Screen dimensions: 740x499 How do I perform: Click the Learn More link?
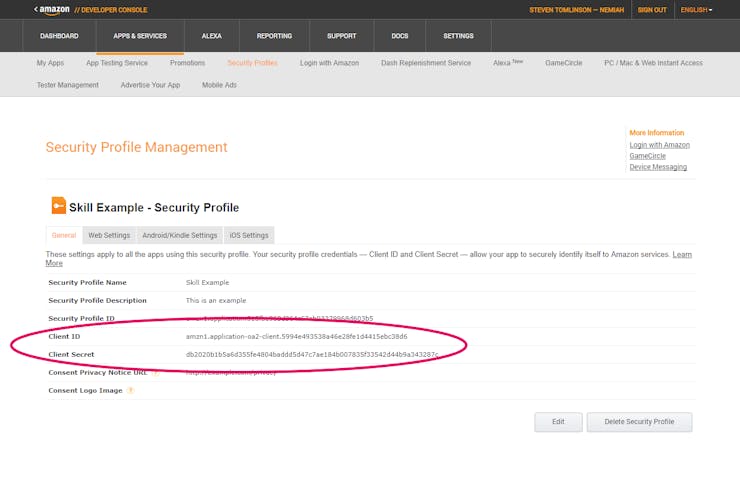tap(682, 254)
